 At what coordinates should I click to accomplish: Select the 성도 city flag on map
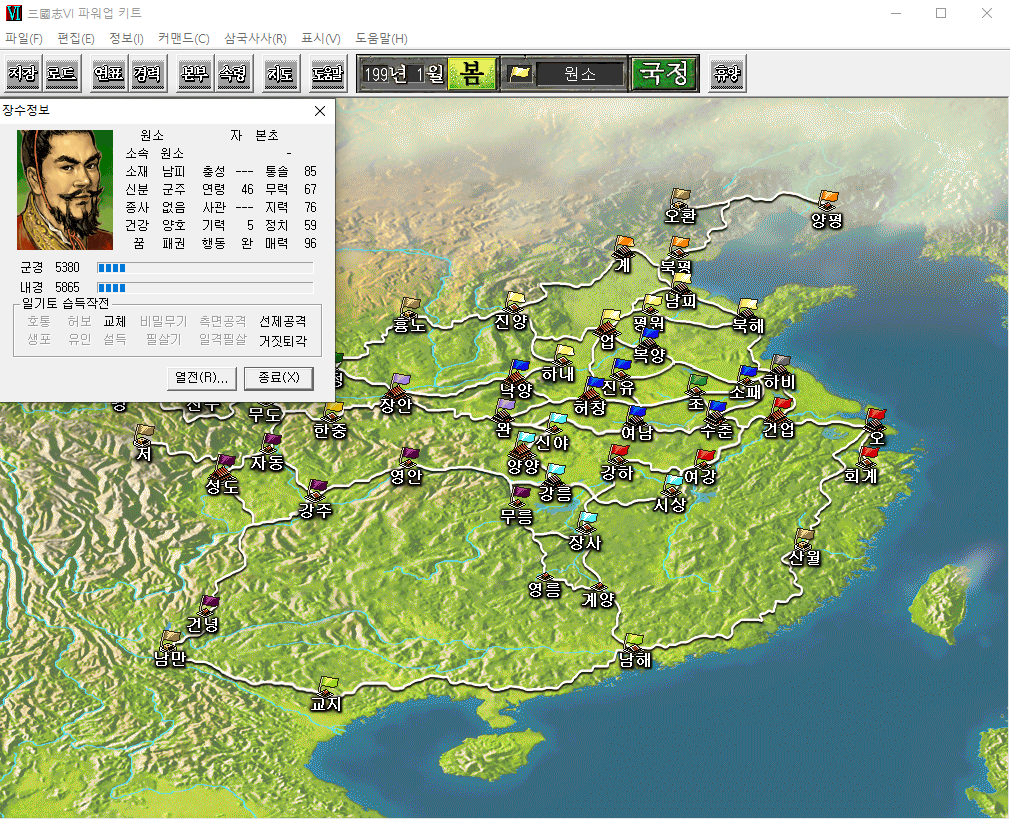(225, 464)
